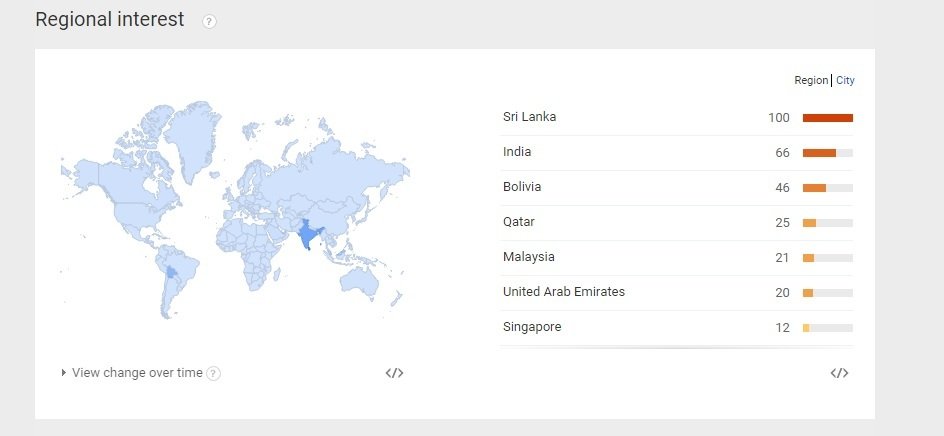This screenshot has width=944, height=436.
Task: Choose Qatar from the region list
Action: pos(518,222)
